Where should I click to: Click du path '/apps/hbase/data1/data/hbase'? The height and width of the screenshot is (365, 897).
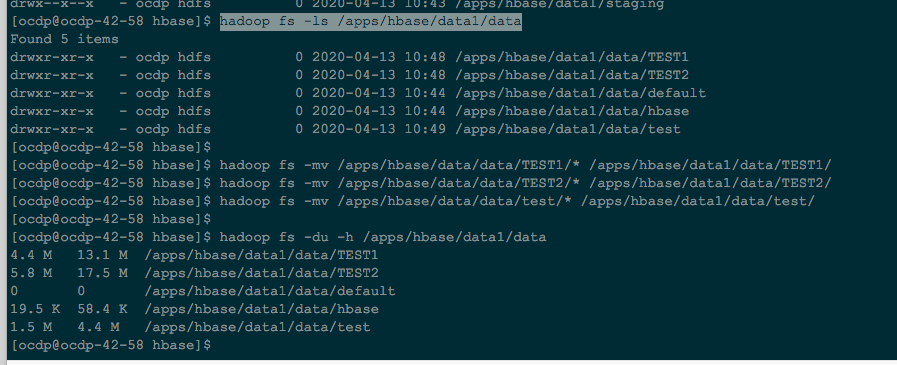pyautogui.click(x=261, y=310)
